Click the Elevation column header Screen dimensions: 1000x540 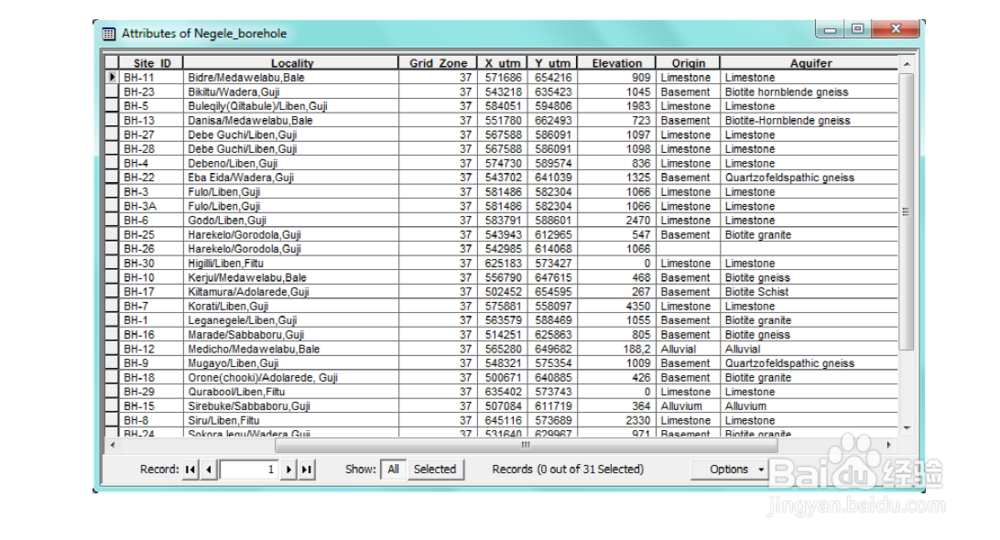click(617, 63)
